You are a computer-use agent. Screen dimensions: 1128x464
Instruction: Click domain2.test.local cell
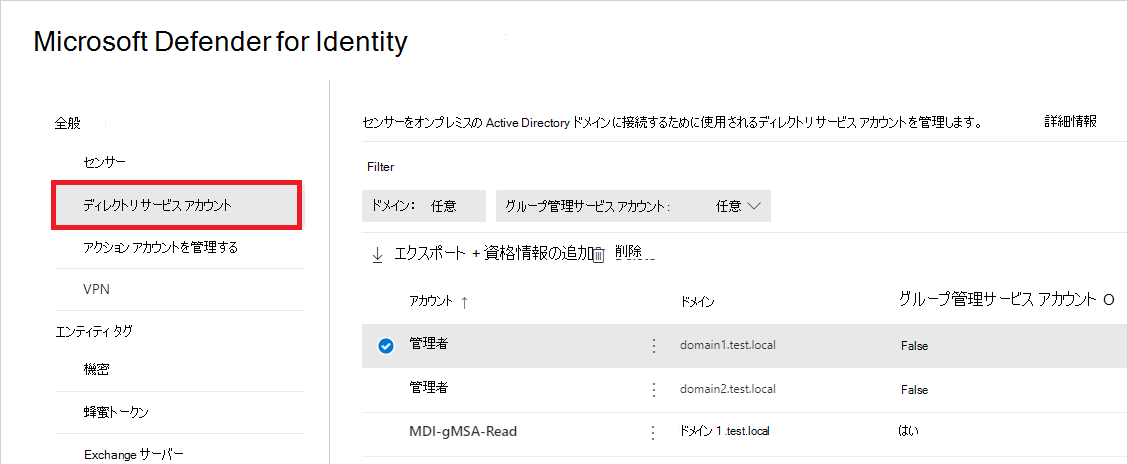(x=728, y=389)
